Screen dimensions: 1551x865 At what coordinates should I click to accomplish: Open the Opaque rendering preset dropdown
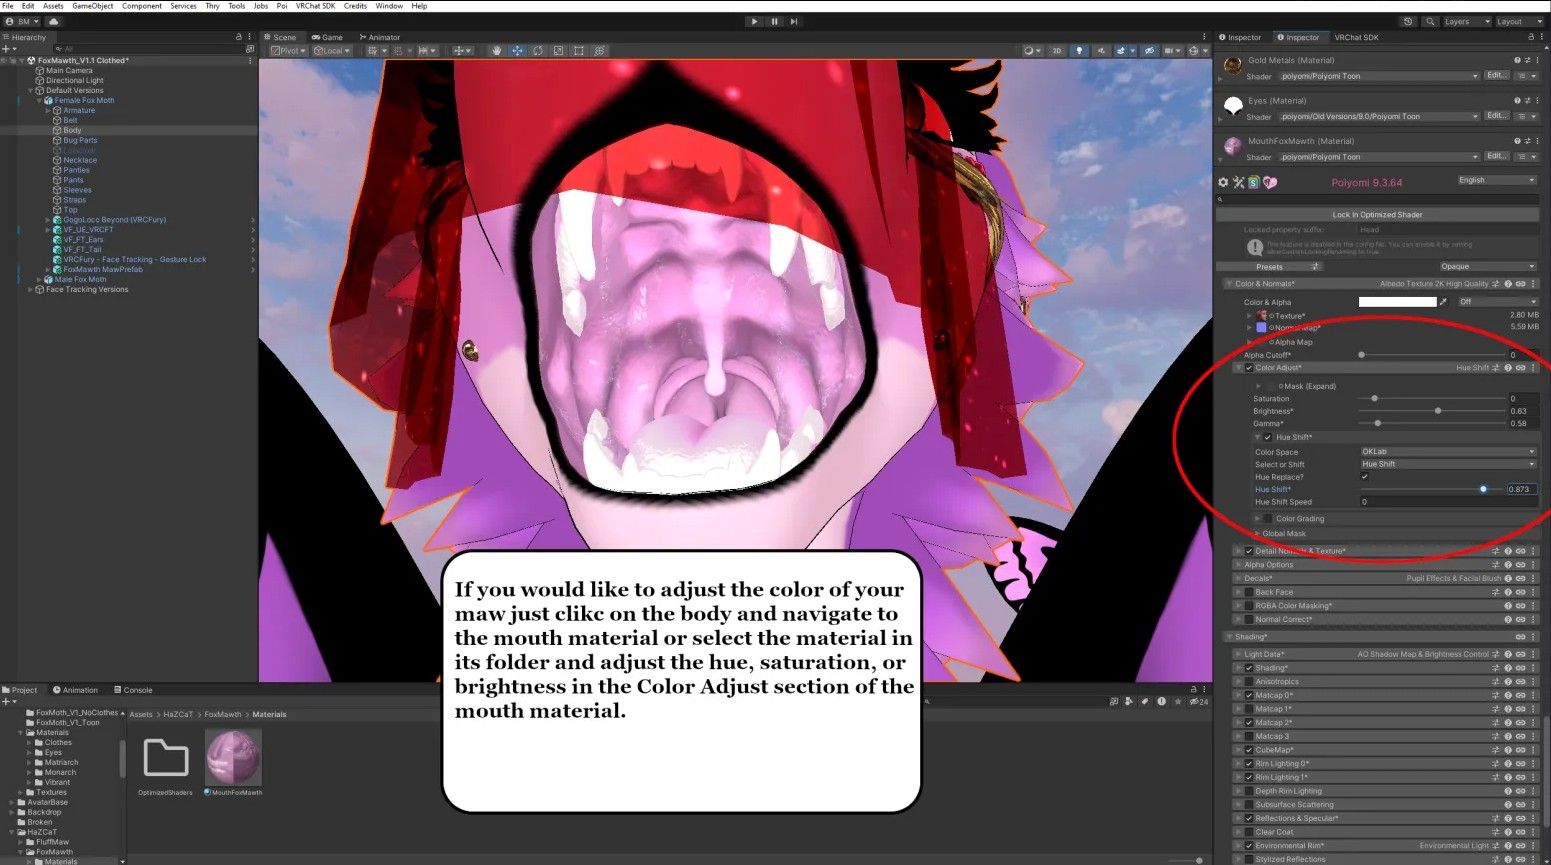point(1487,267)
